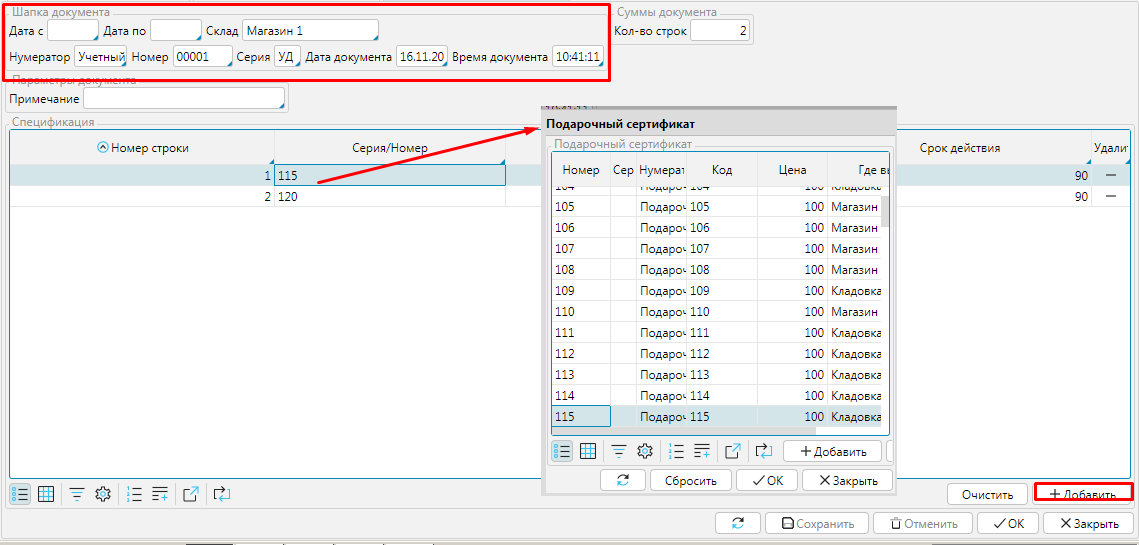Toggle list view in main specification toolbar
This screenshot has width=1139, height=545.
click(x=19, y=493)
